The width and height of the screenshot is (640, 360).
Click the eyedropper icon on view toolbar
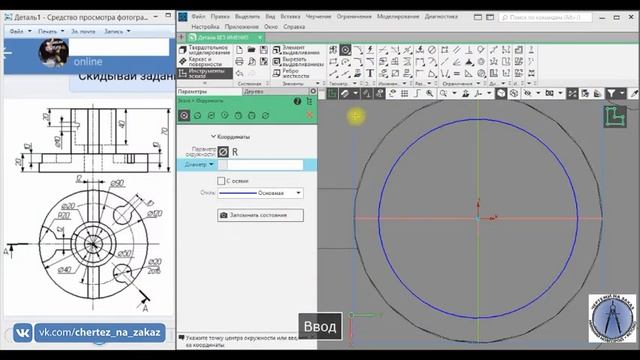click(634, 93)
